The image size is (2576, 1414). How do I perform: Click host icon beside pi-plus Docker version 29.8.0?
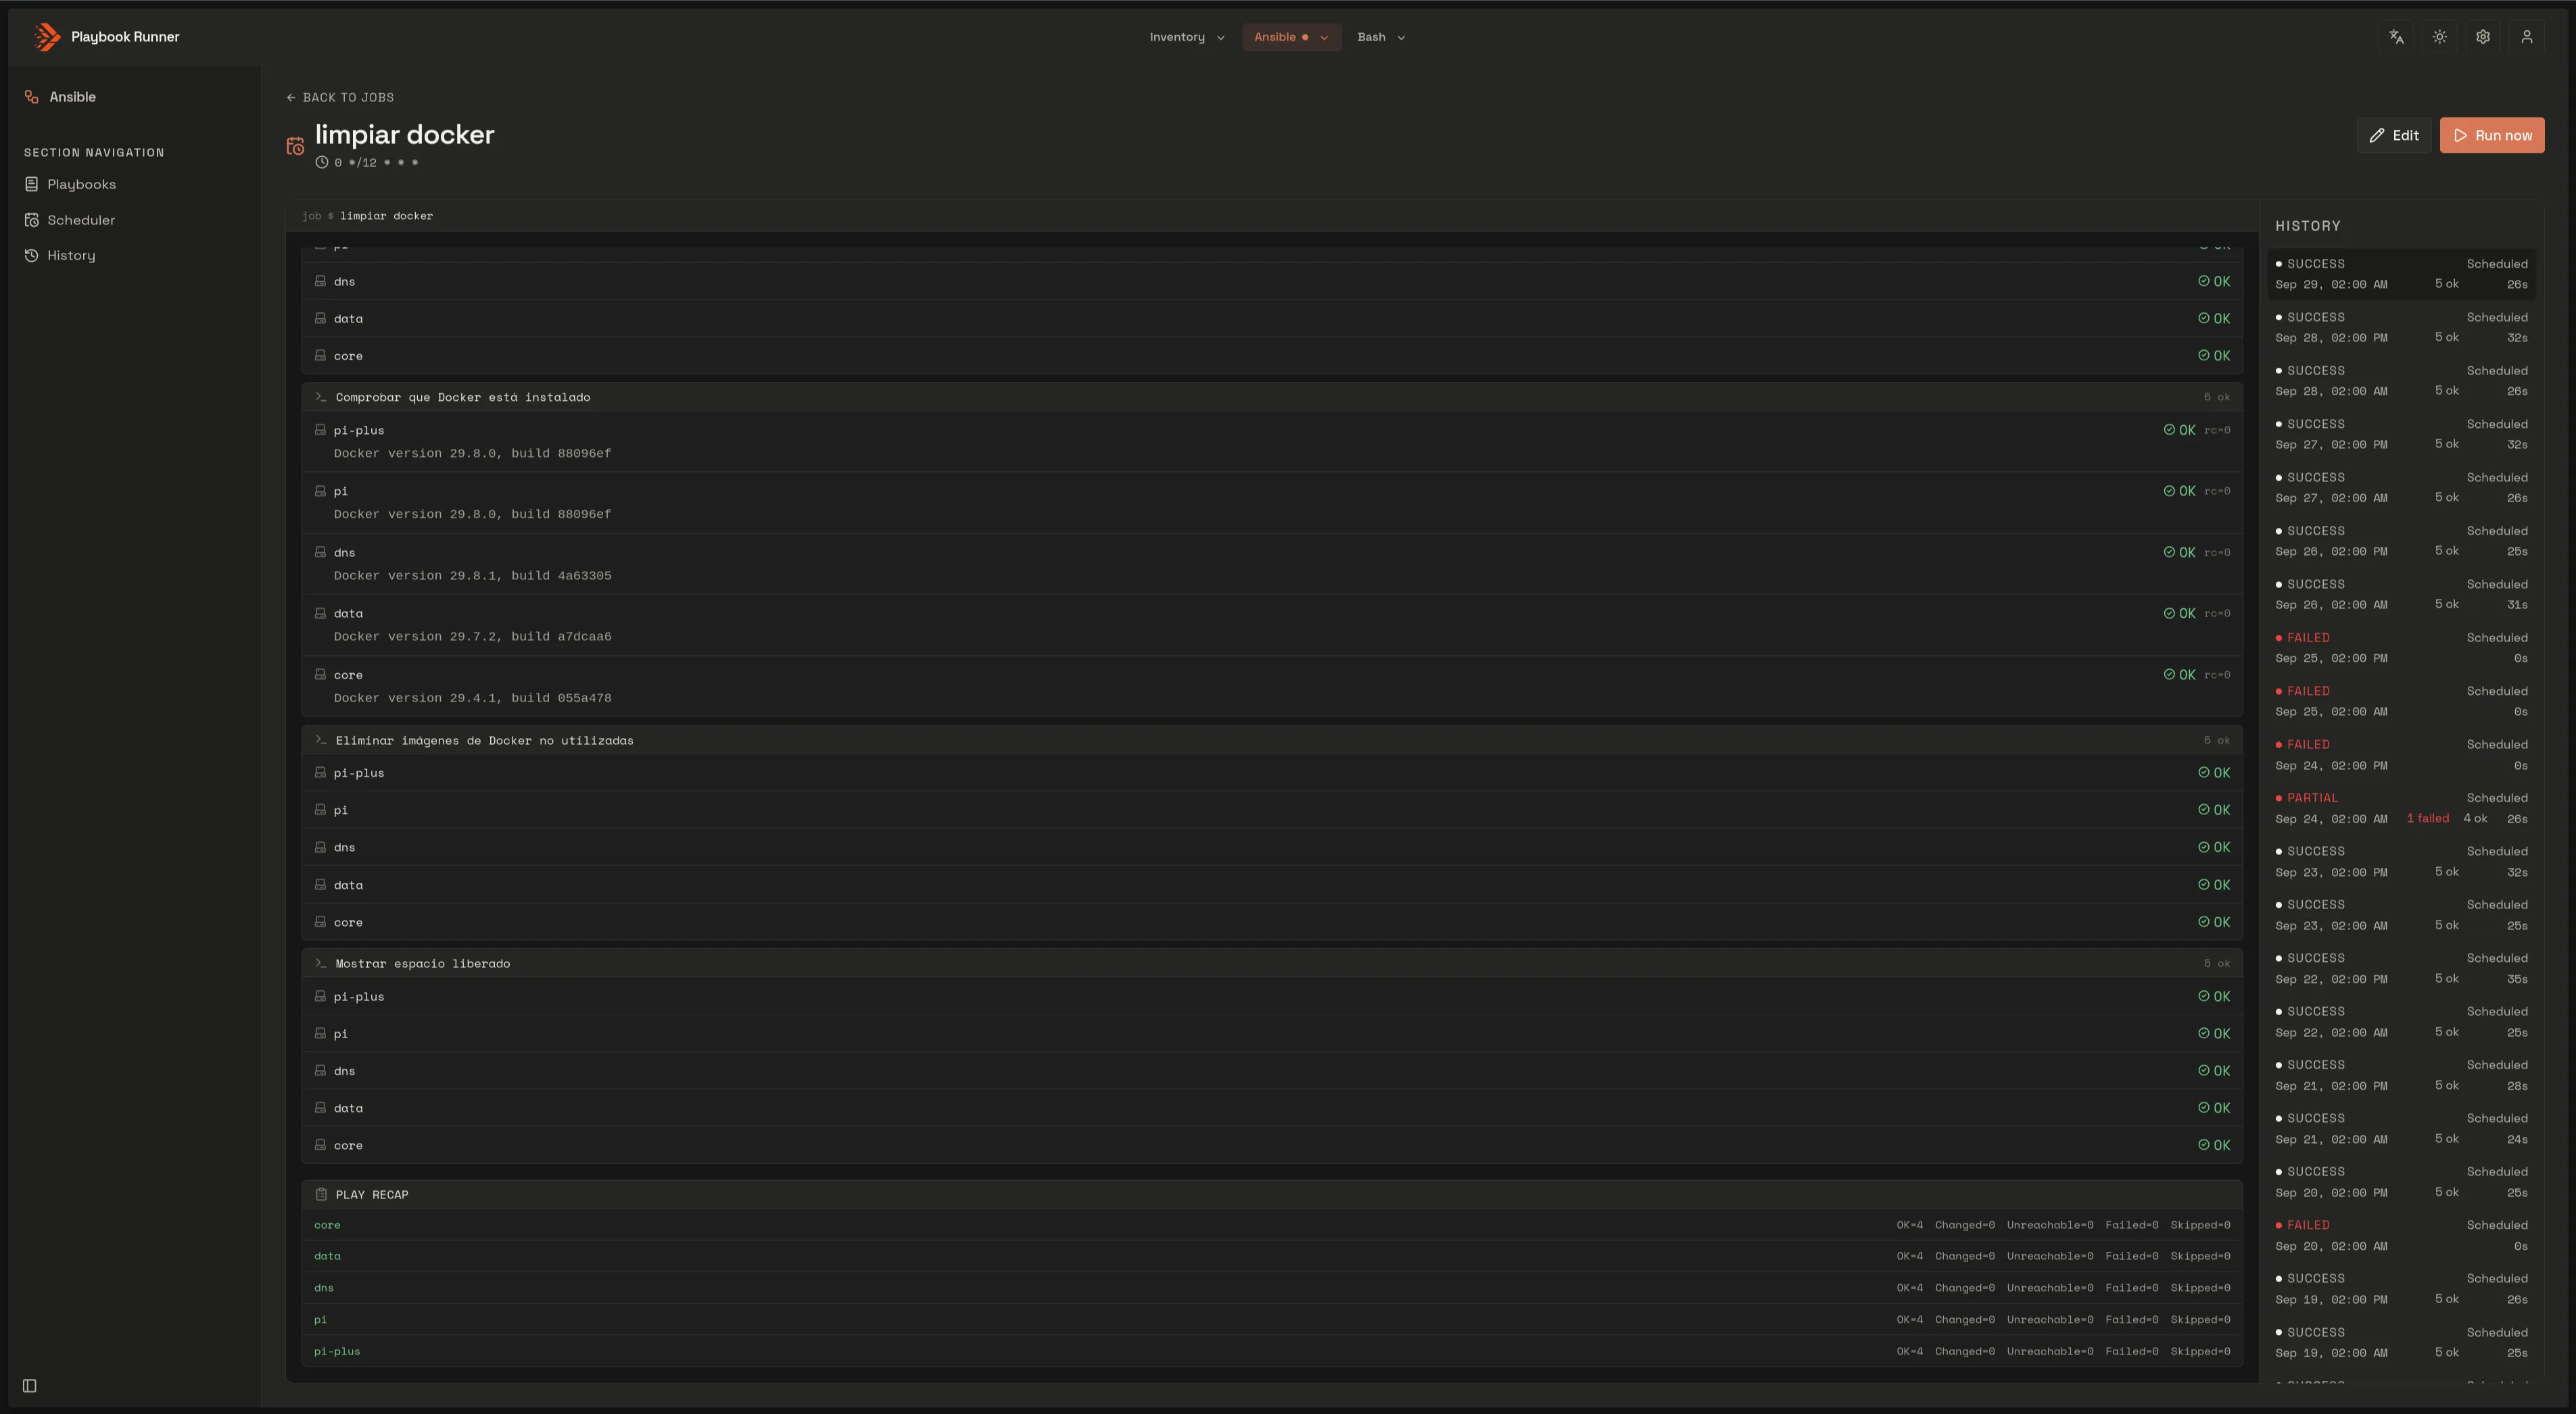click(x=320, y=430)
